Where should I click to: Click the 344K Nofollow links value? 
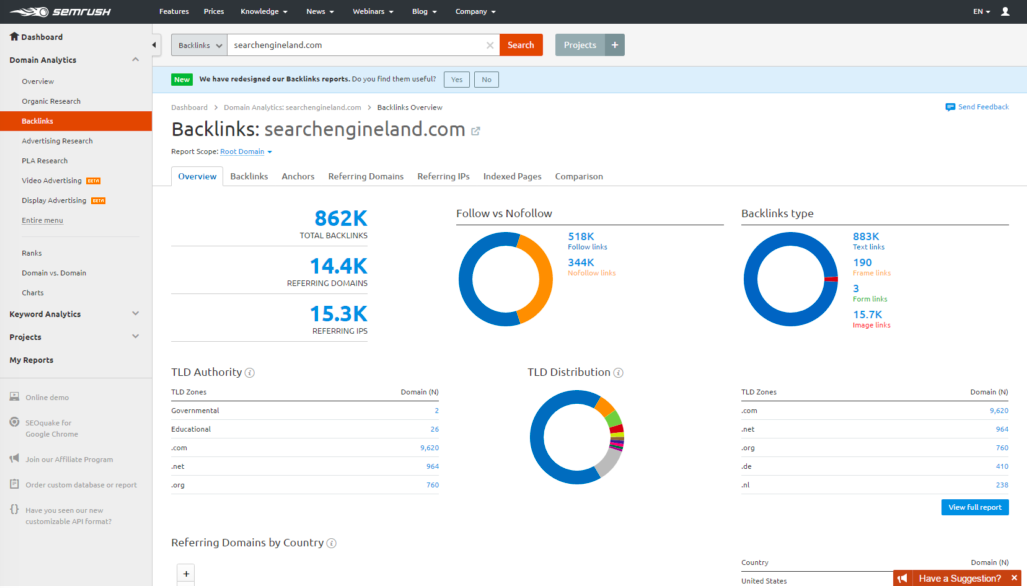click(581, 263)
